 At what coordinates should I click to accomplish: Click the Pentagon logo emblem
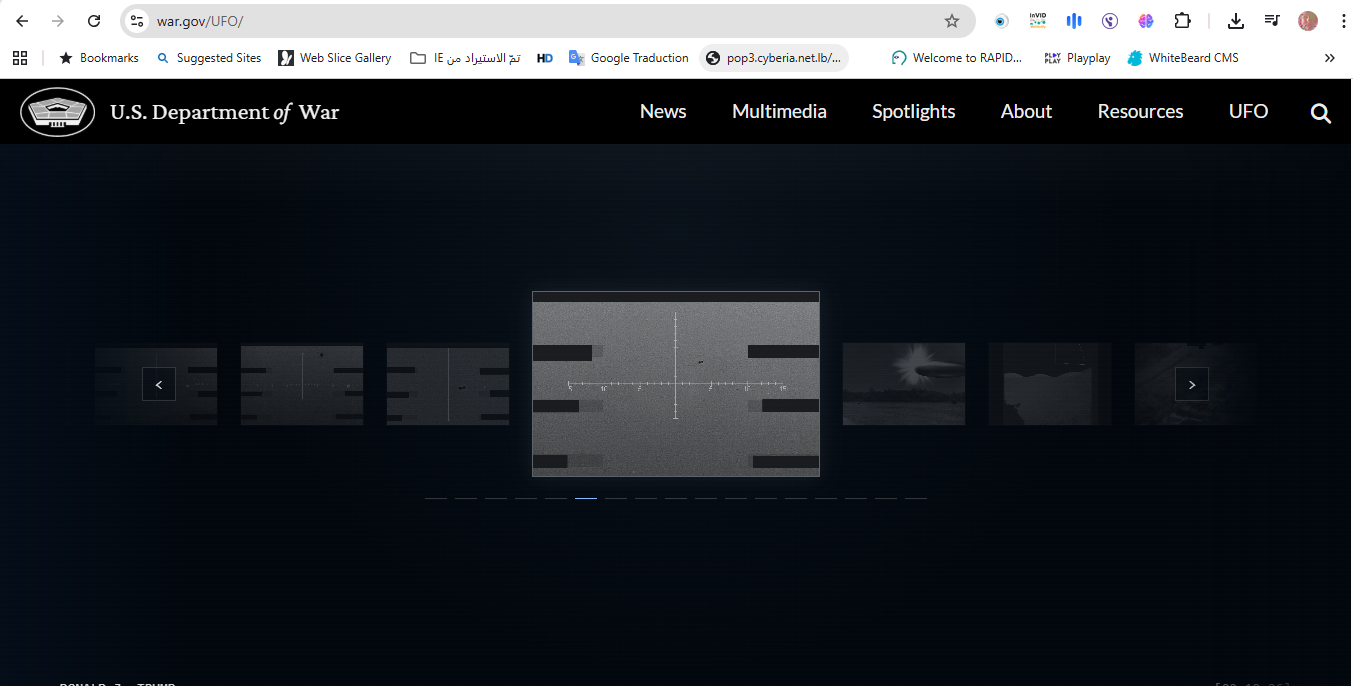pos(58,112)
